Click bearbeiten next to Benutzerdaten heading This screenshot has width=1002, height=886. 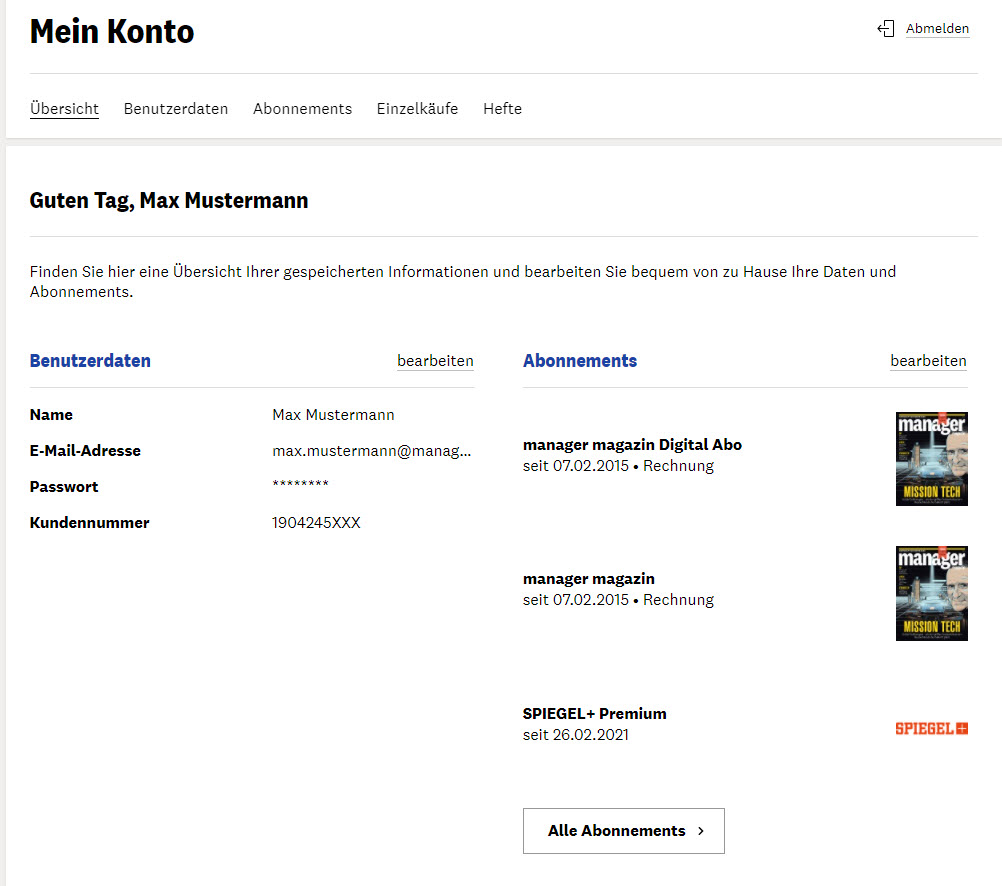click(435, 361)
